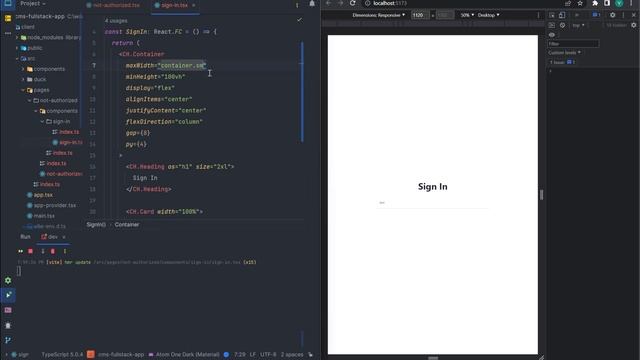Open the yellow Commit tool window icon

point(8,18)
